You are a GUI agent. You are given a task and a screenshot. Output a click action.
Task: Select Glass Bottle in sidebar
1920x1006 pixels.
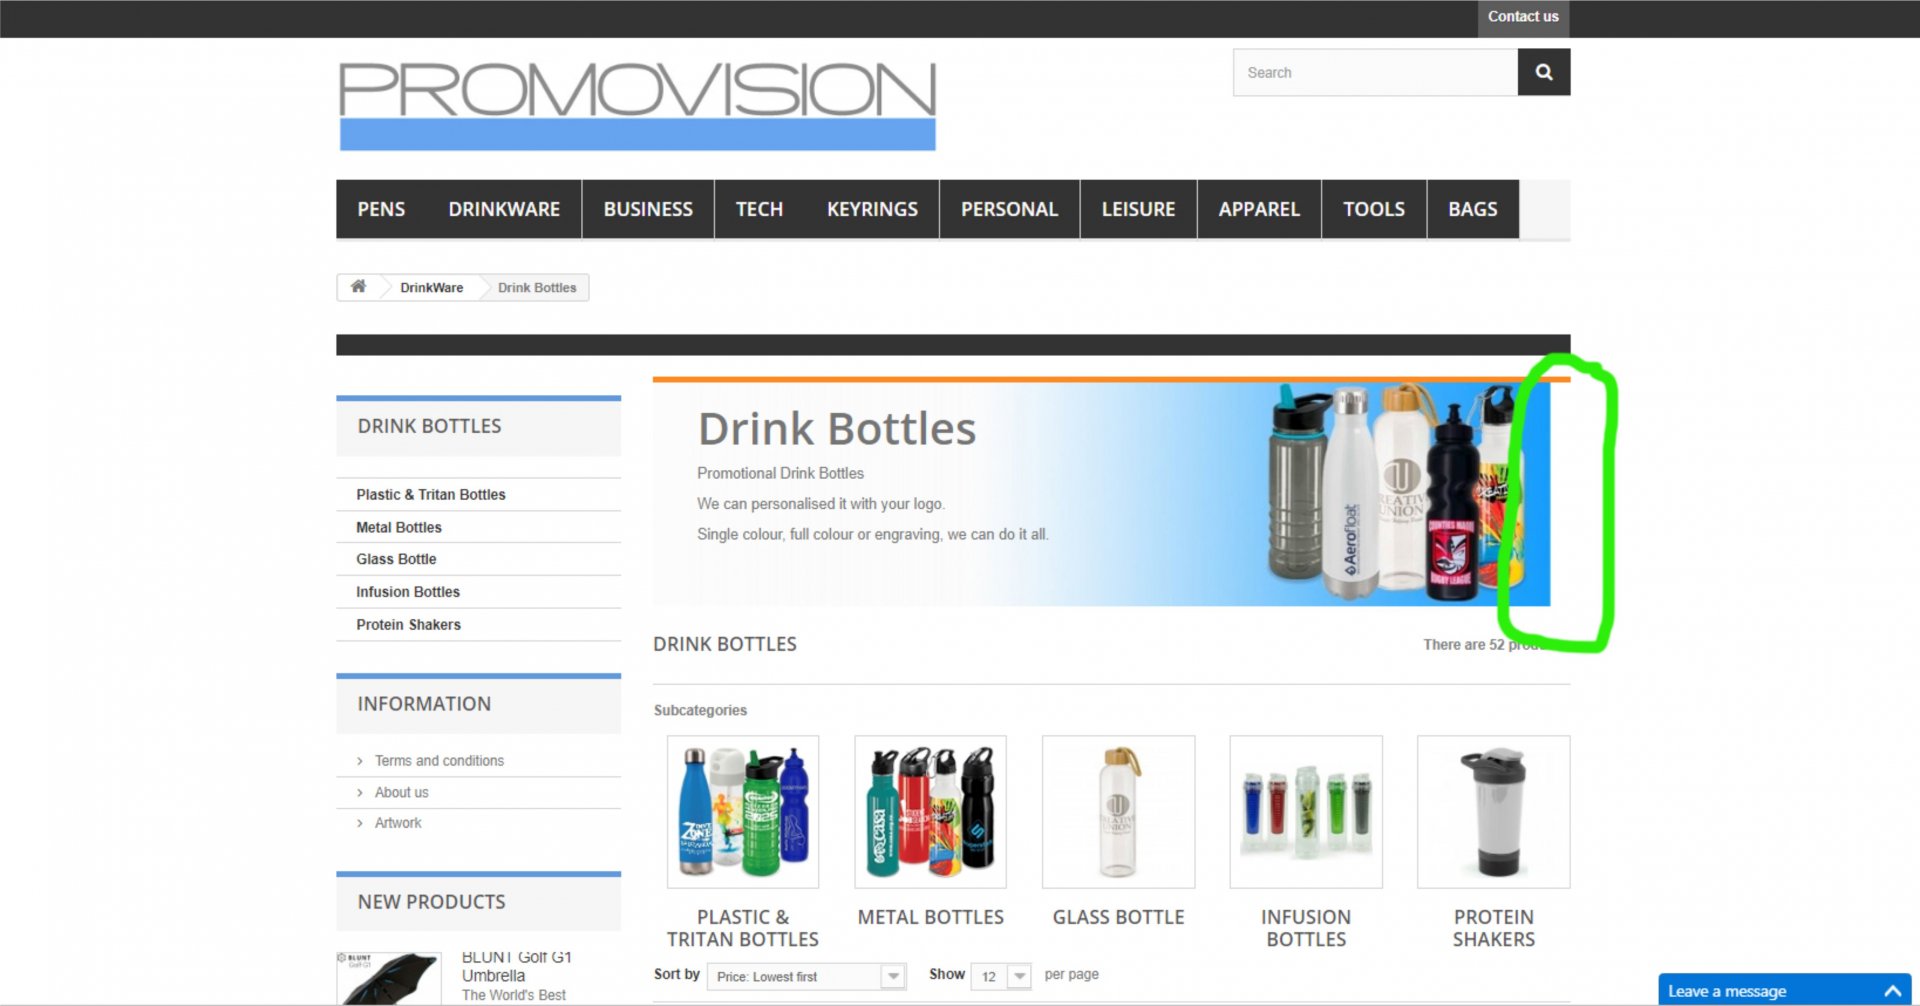tap(396, 559)
